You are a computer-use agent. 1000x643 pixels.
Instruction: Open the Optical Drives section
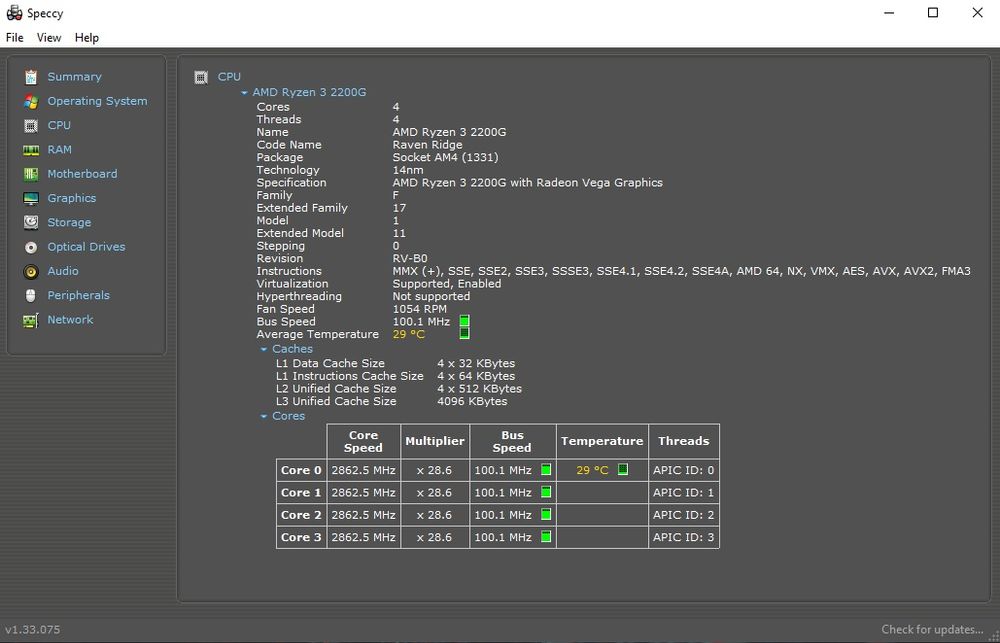(x=86, y=246)
